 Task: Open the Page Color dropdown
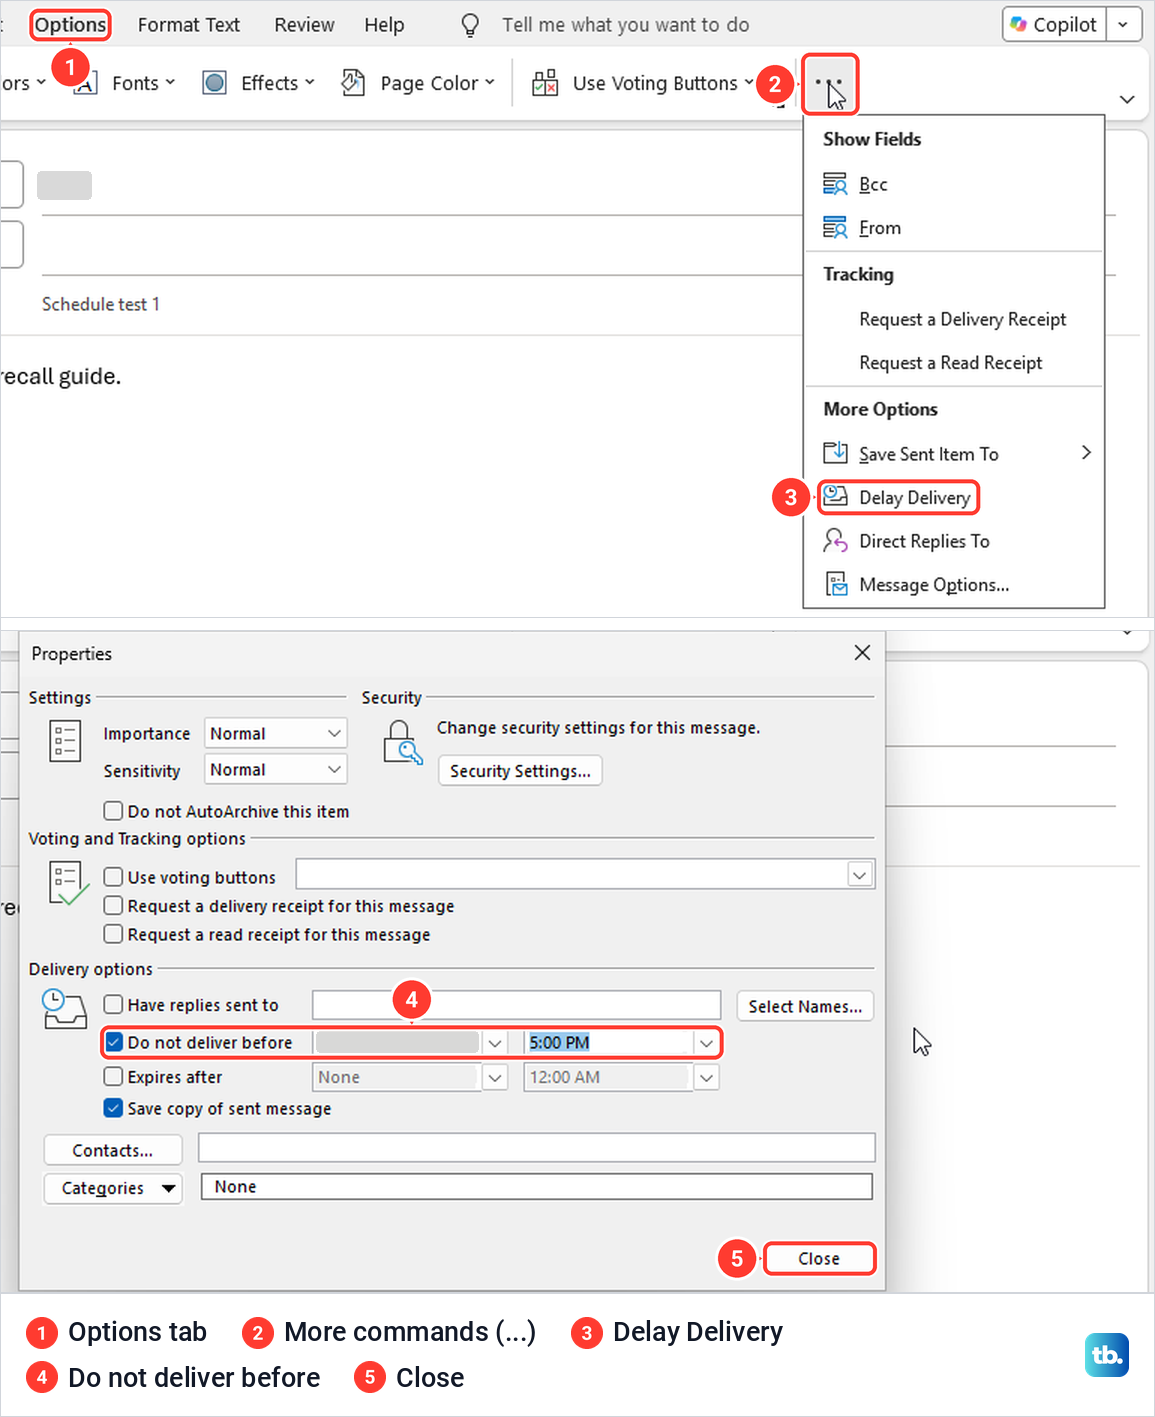[x=437, y=83]
